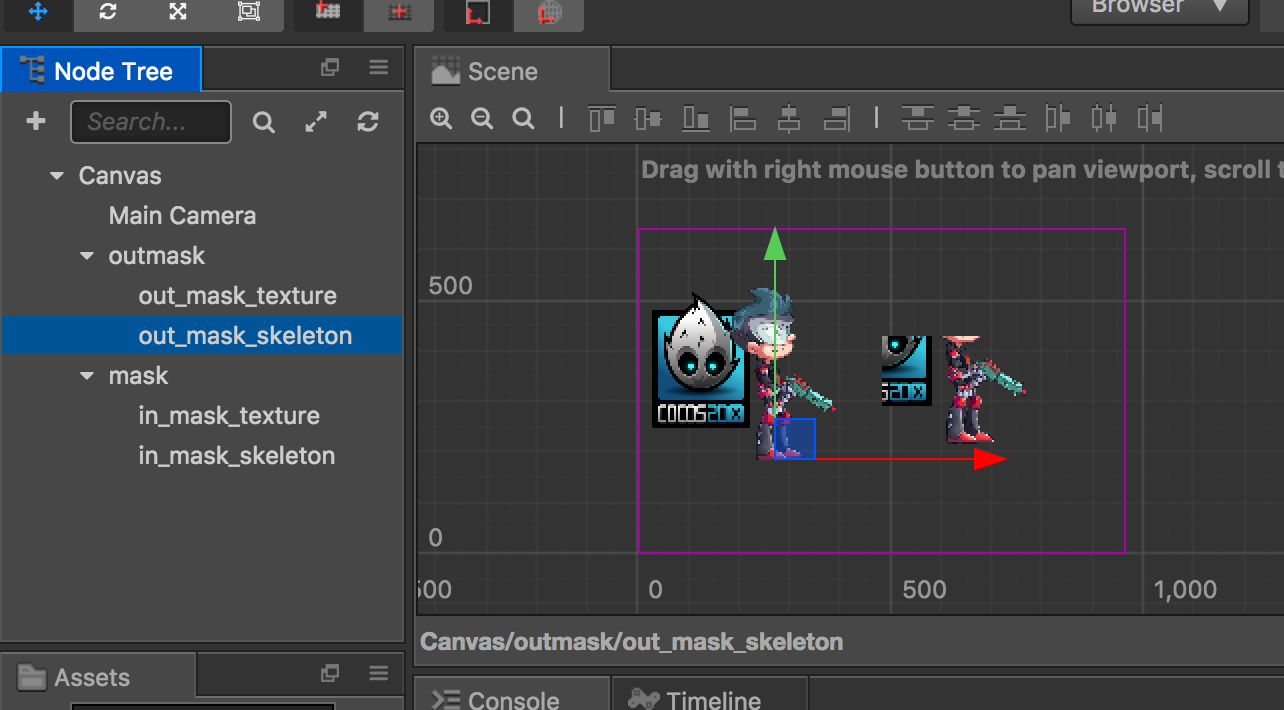Viewport: 1284px width, 710px height.
Task: Select the Rotate transform tool
Action: (108, 12)
